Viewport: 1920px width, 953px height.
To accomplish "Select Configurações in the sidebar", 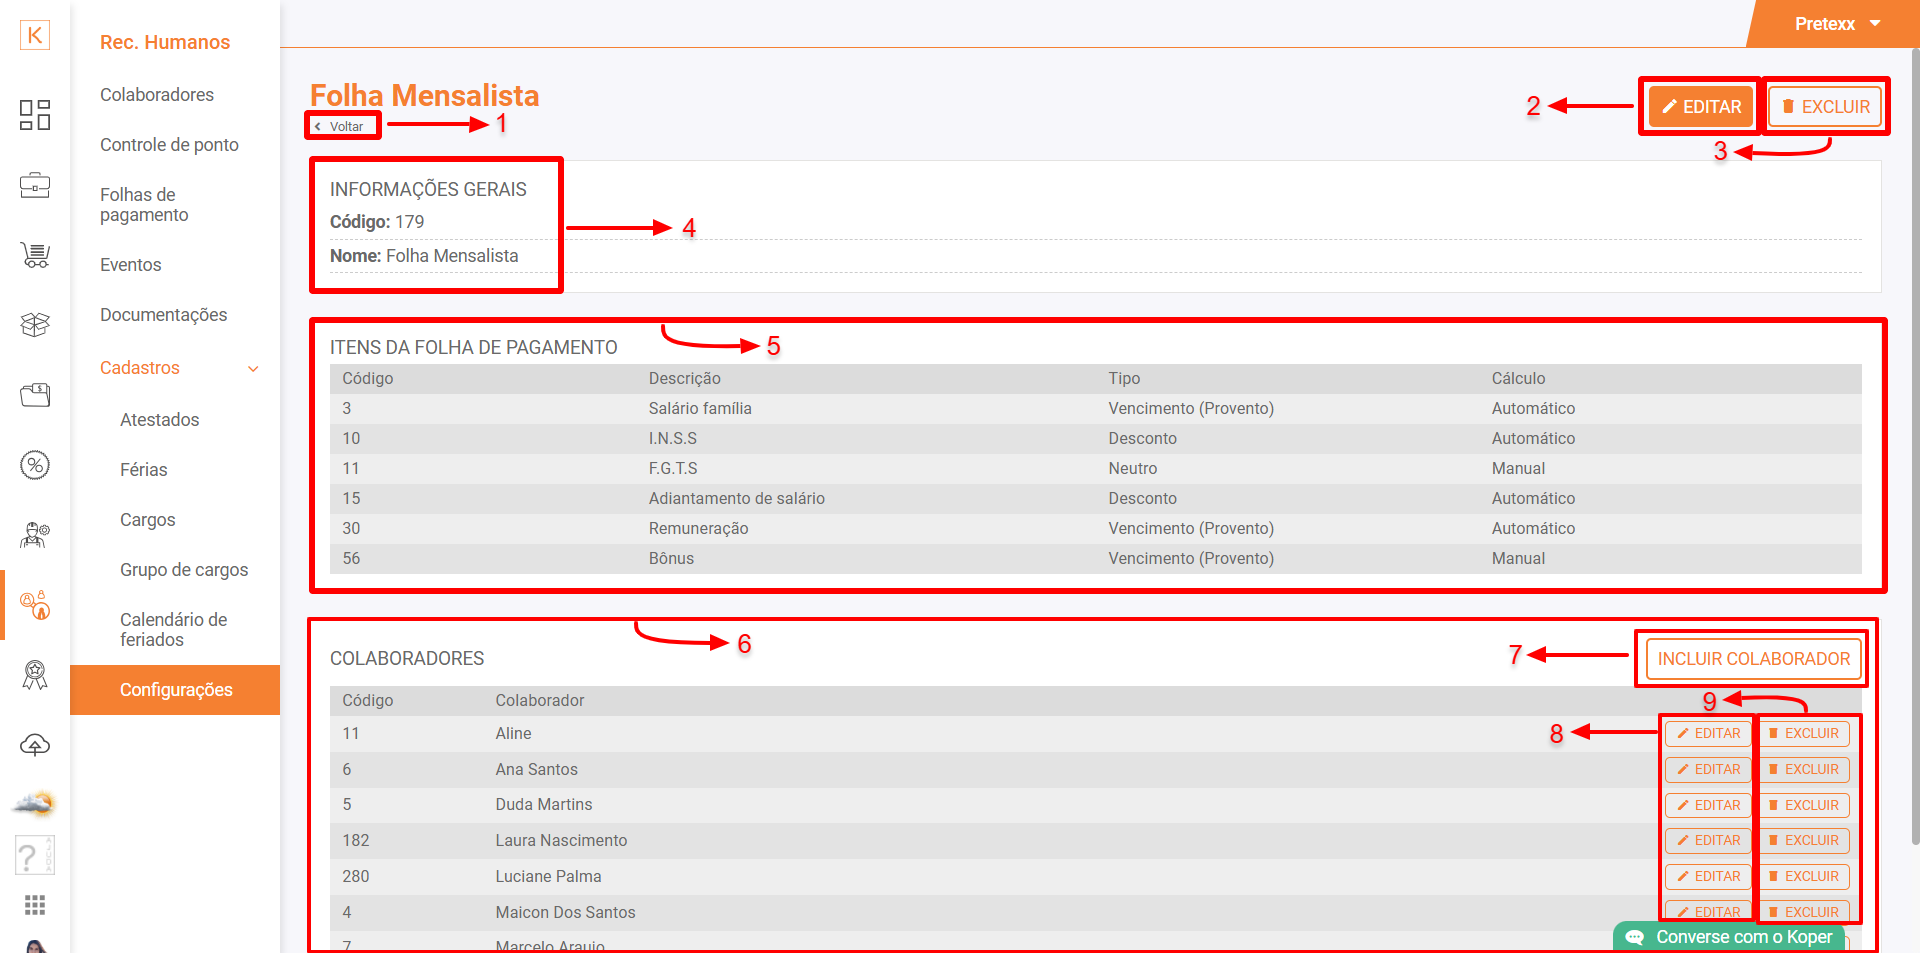I will tap(176, 690).
